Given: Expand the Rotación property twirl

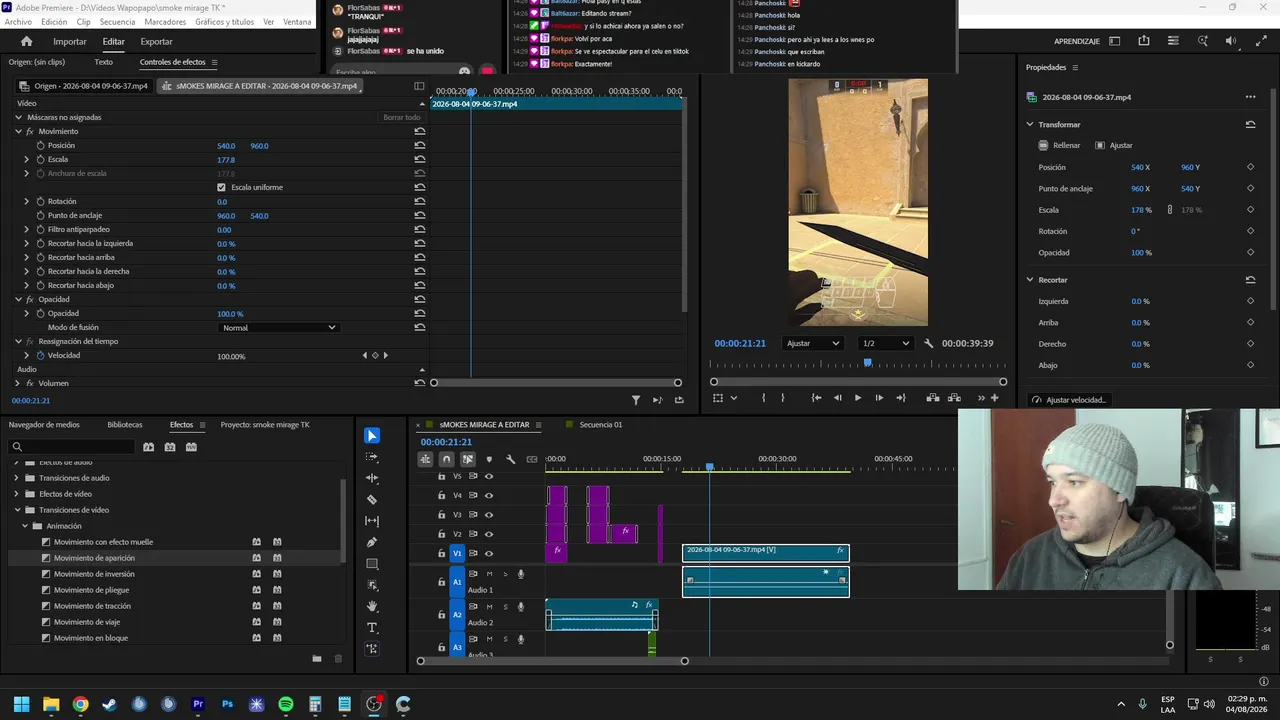Looking at the screenshot, I should (x=27, y=201).
